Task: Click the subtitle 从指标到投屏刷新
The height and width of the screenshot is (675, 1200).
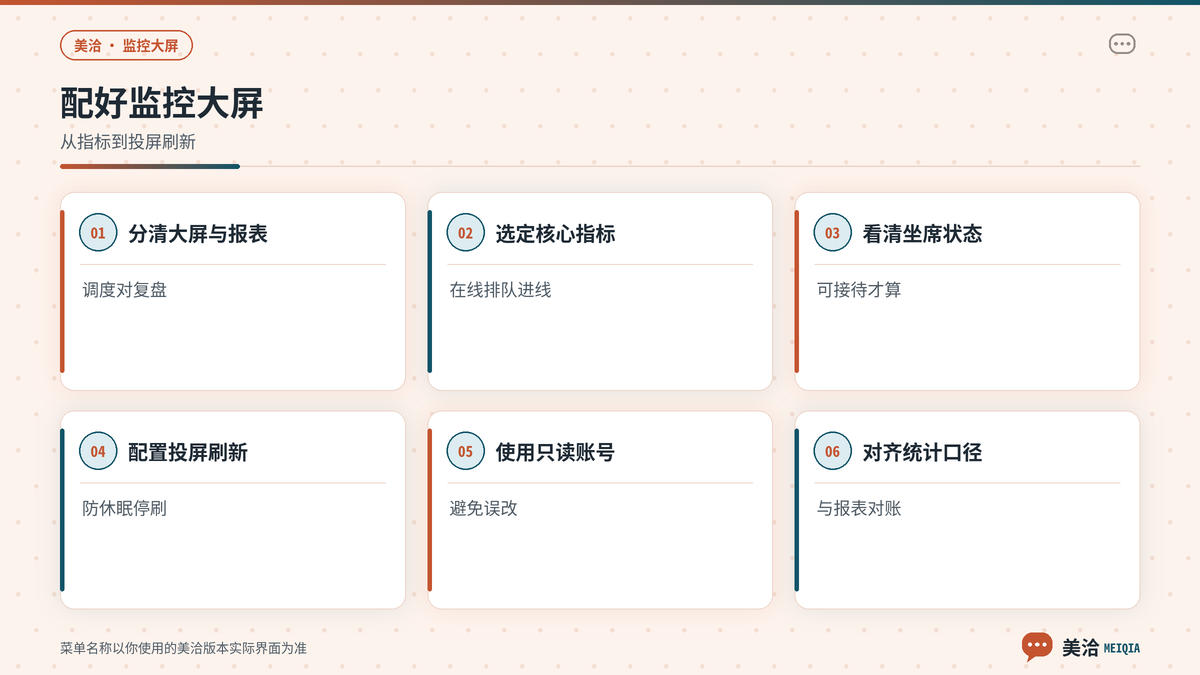Action: [128, 142]
